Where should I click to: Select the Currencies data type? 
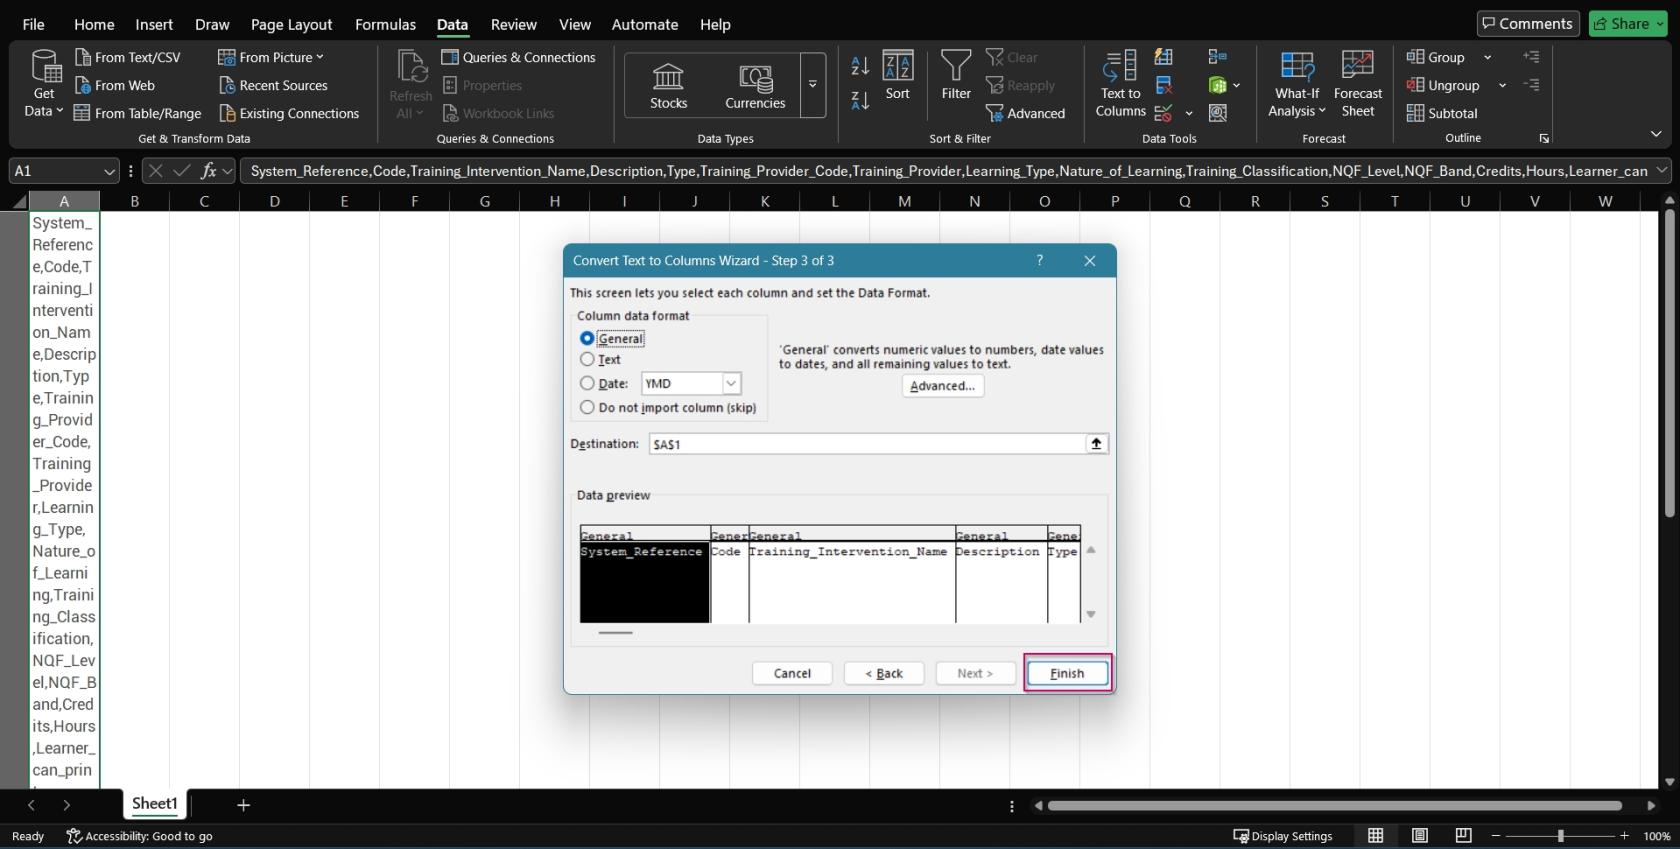coord(755,85)
